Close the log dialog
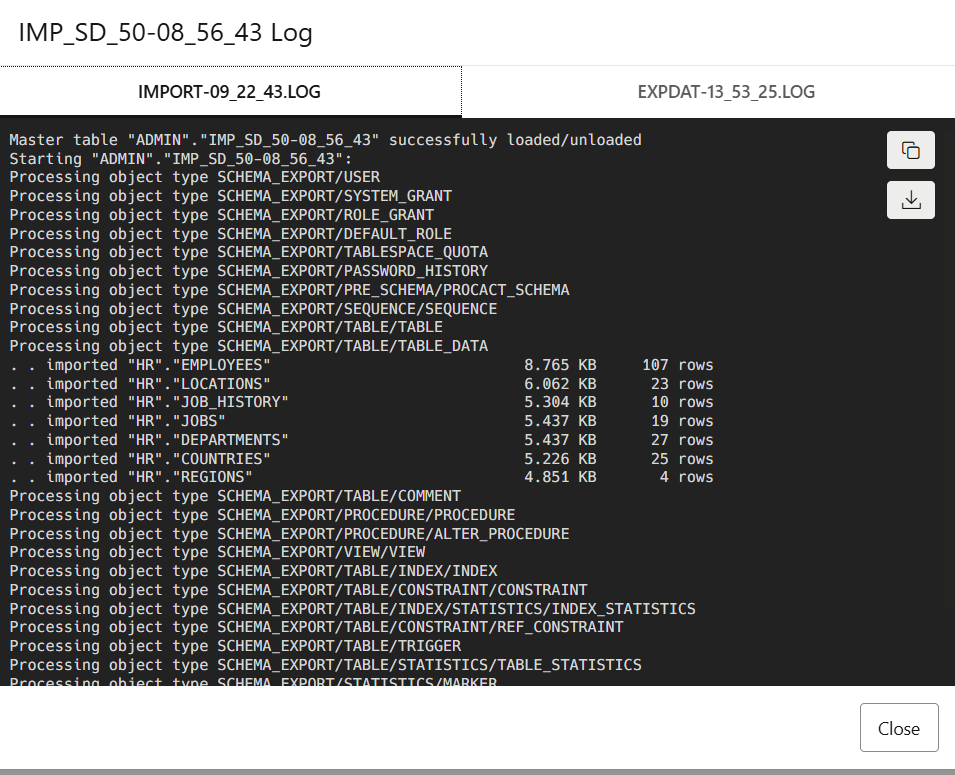This screenshot has width=955, height=775. click(x=899, y=727)
